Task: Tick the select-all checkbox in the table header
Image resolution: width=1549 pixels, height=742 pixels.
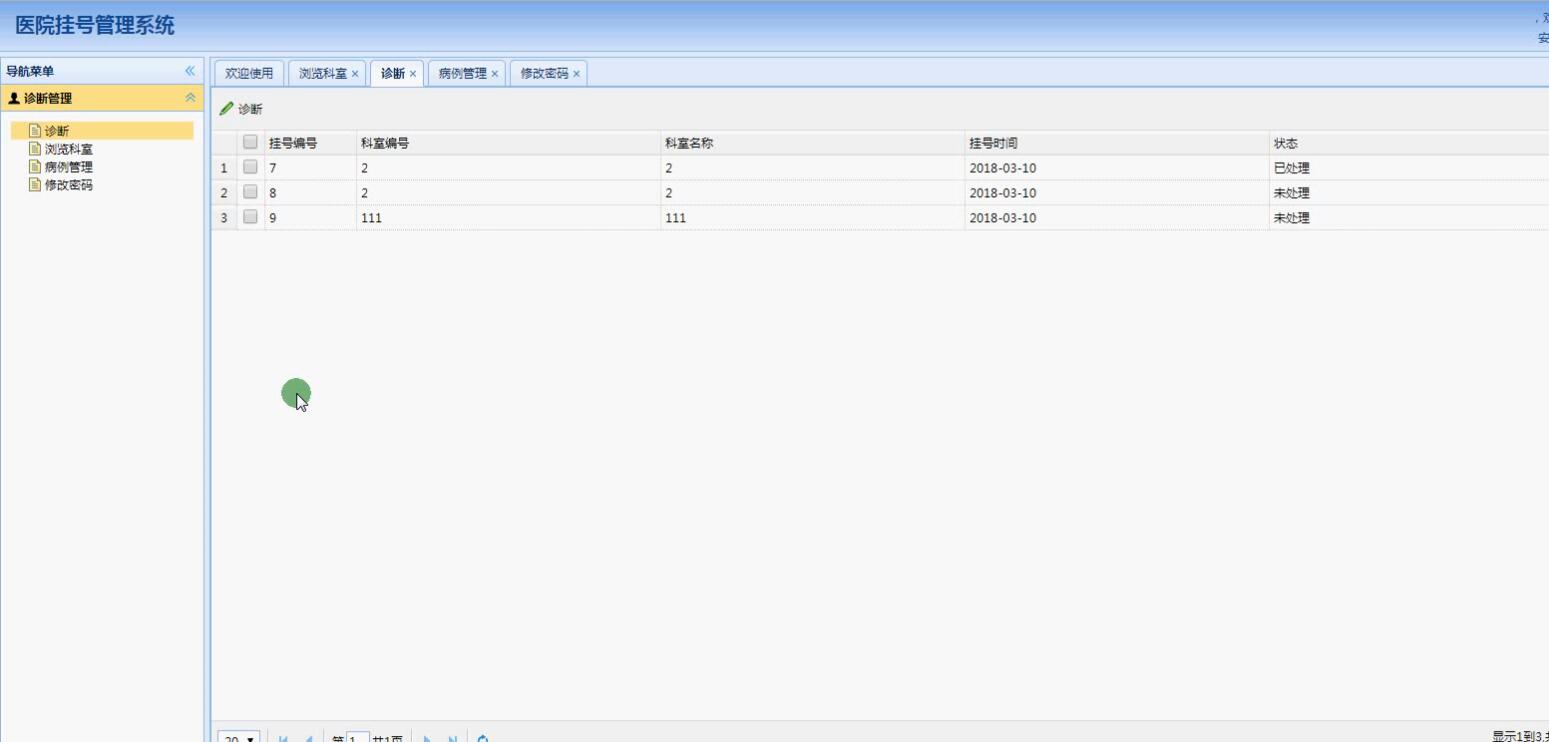Action: tap(250, 142)
